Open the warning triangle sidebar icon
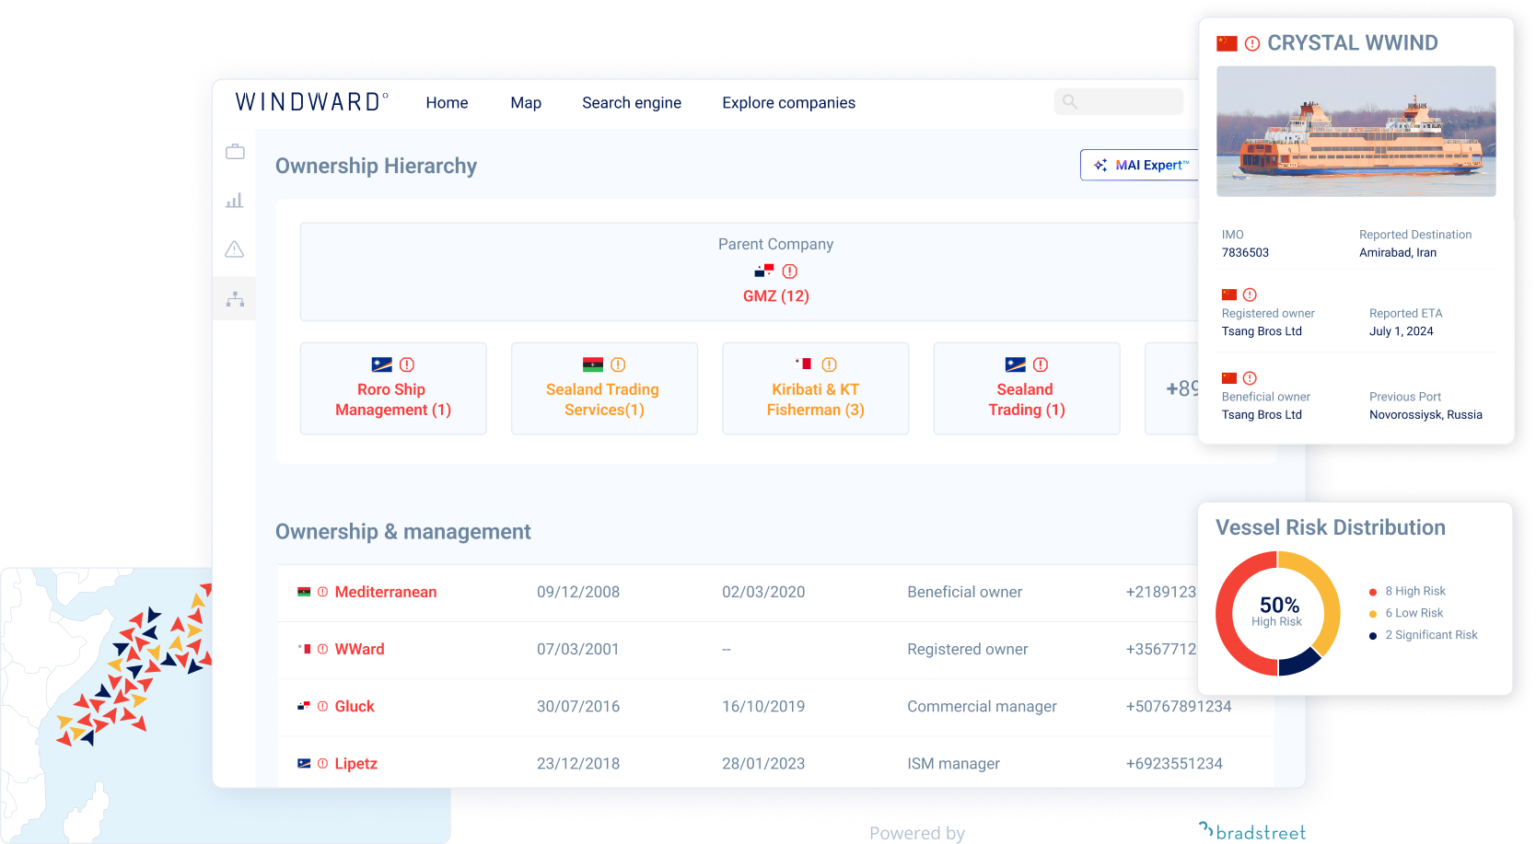The width and height of the screenshot is (1536, 844). click(x=235, y=249)
